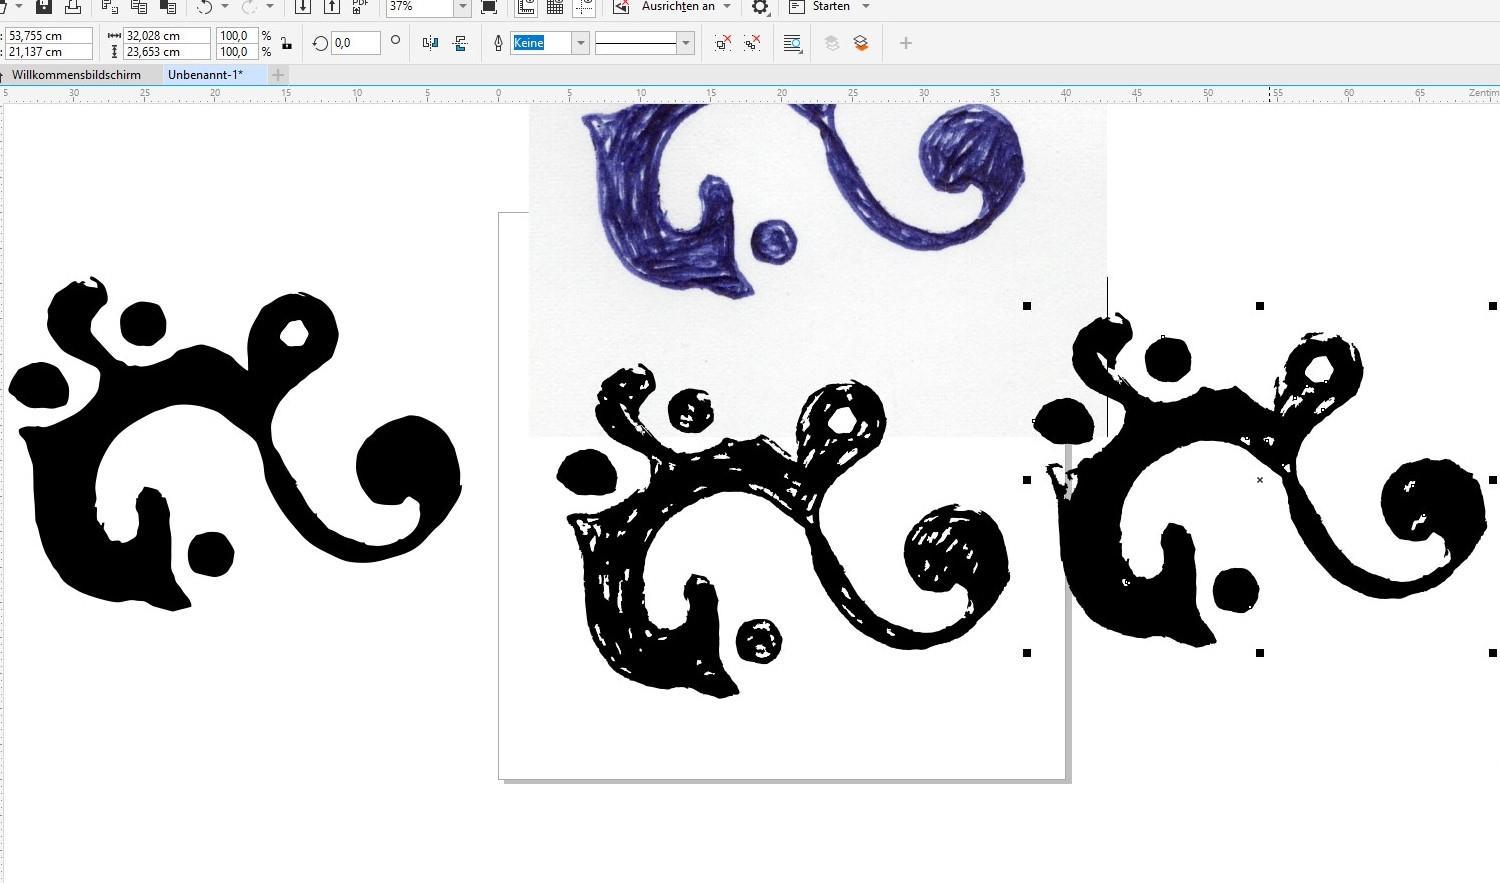Add a new document with plus tab

pyautogui.click(x=278, y=75)
